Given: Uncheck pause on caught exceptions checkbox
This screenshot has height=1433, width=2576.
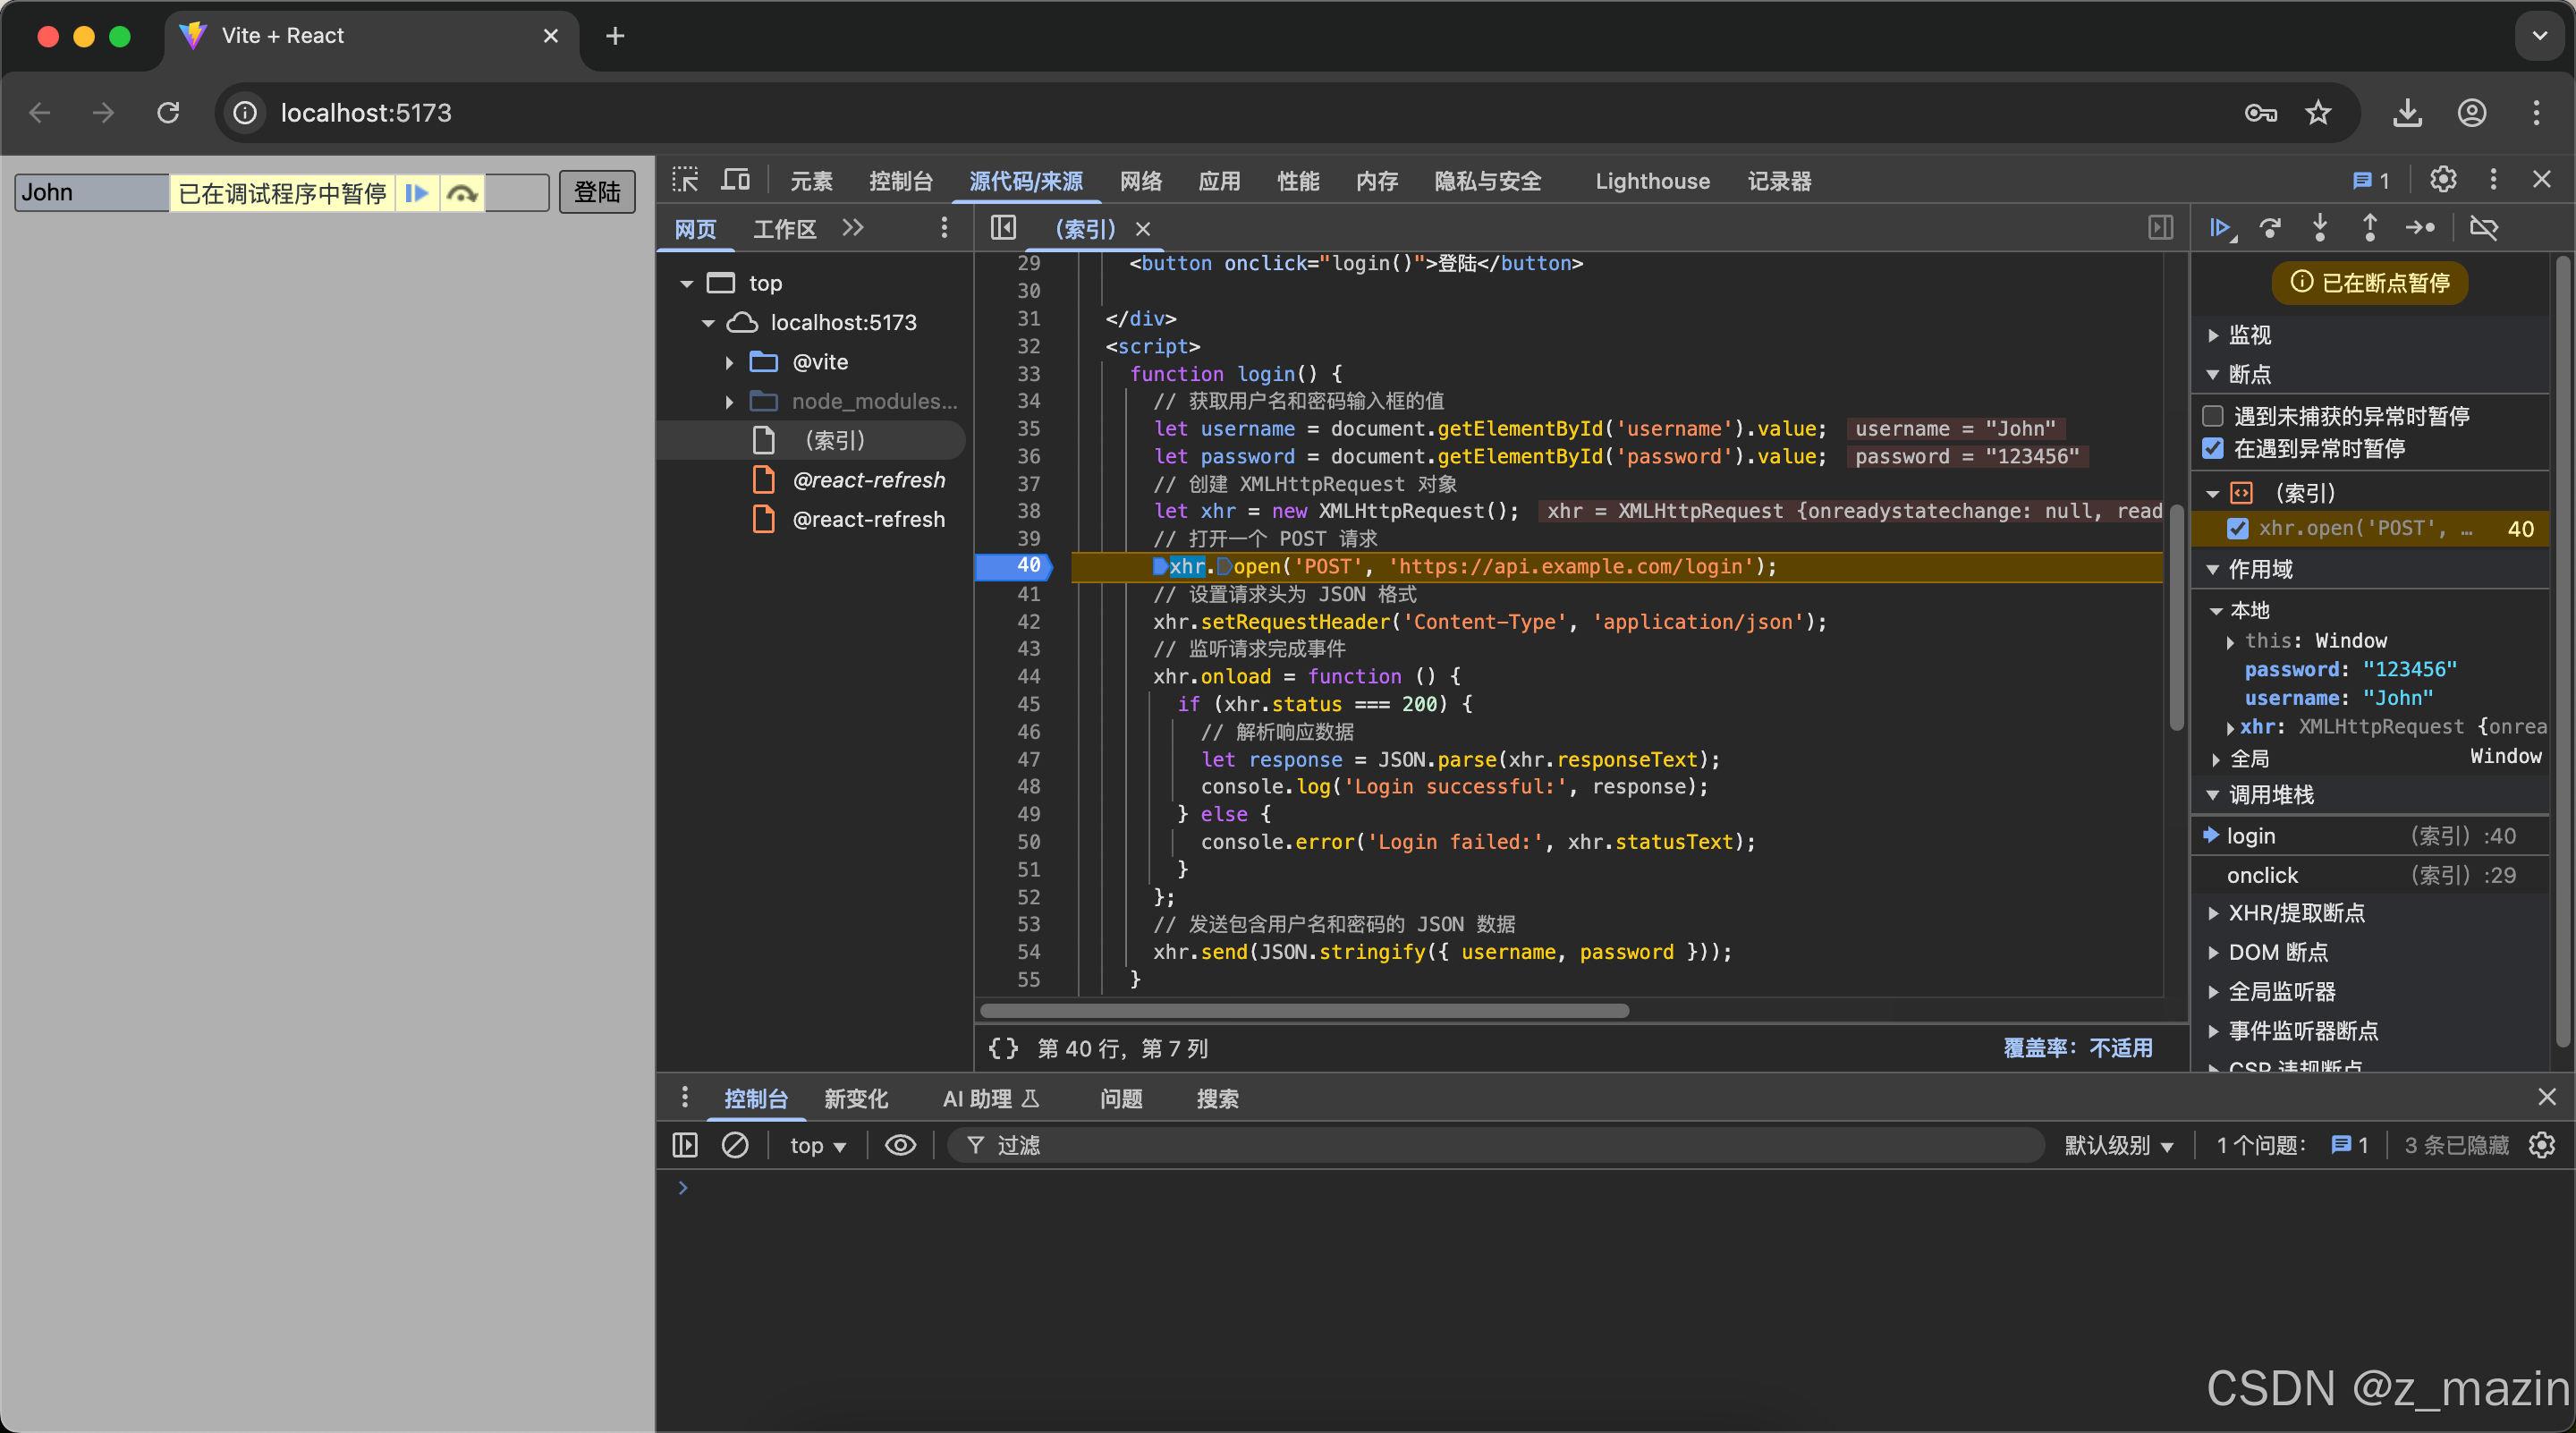Looking at the screenshot, I should pos(2213,449).
